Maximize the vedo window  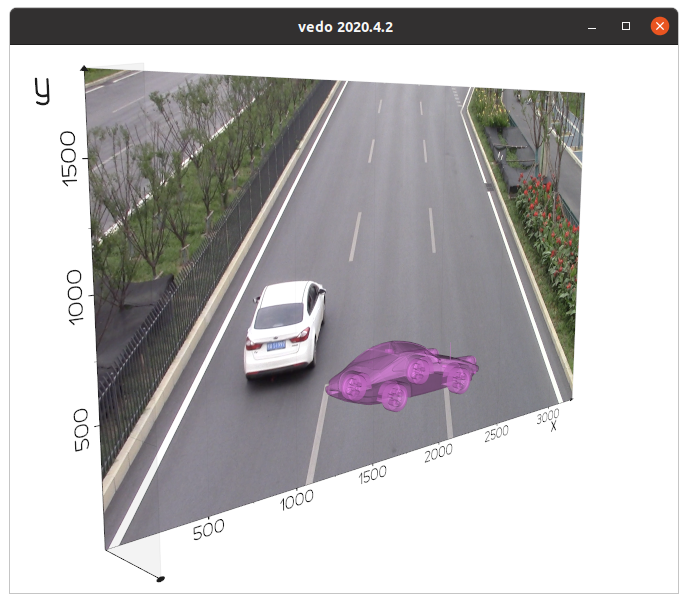[x=626, y=26]
